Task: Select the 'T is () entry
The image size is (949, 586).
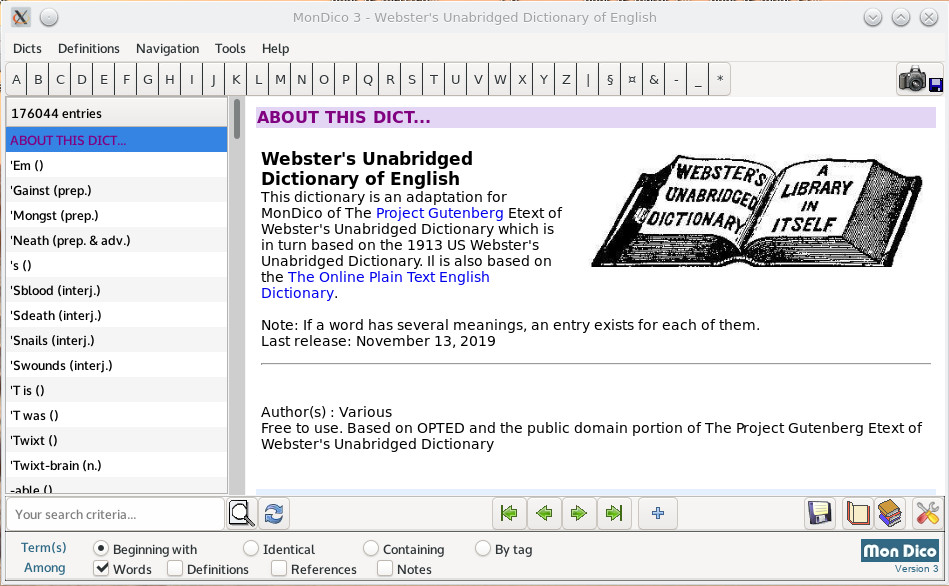Action: pos(116,390)
